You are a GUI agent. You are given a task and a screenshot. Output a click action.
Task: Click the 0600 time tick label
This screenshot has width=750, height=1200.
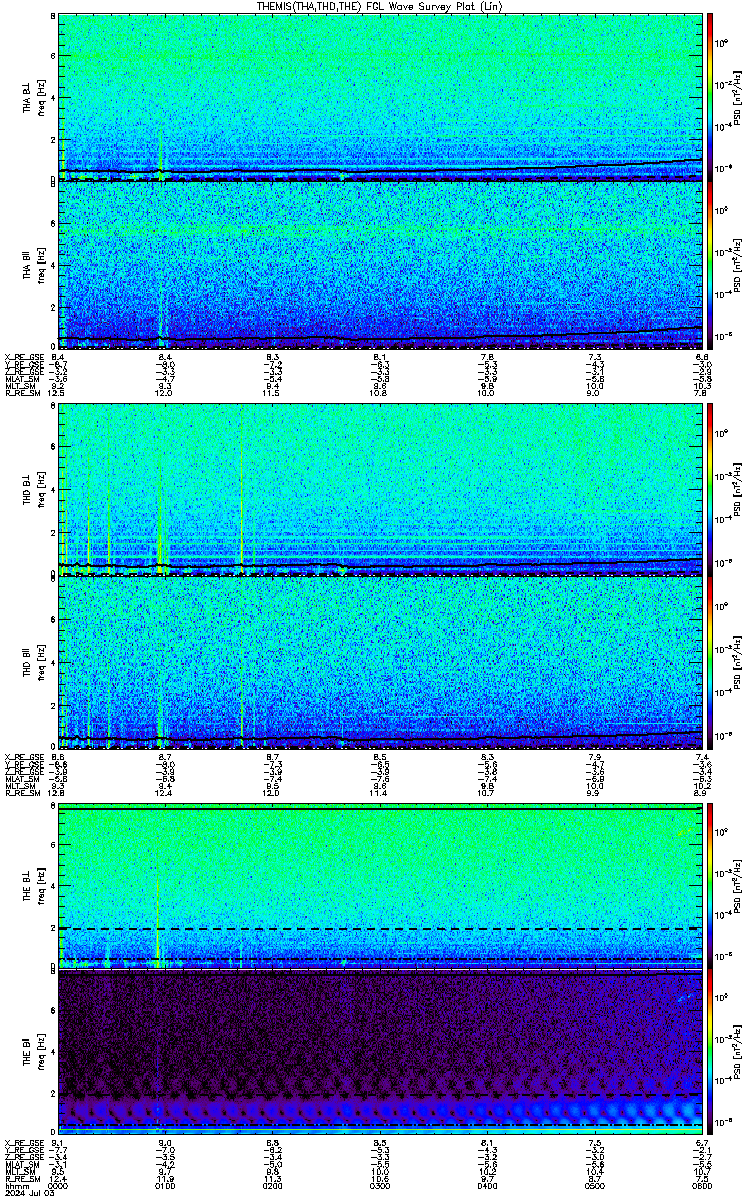tap(702, 1186)
